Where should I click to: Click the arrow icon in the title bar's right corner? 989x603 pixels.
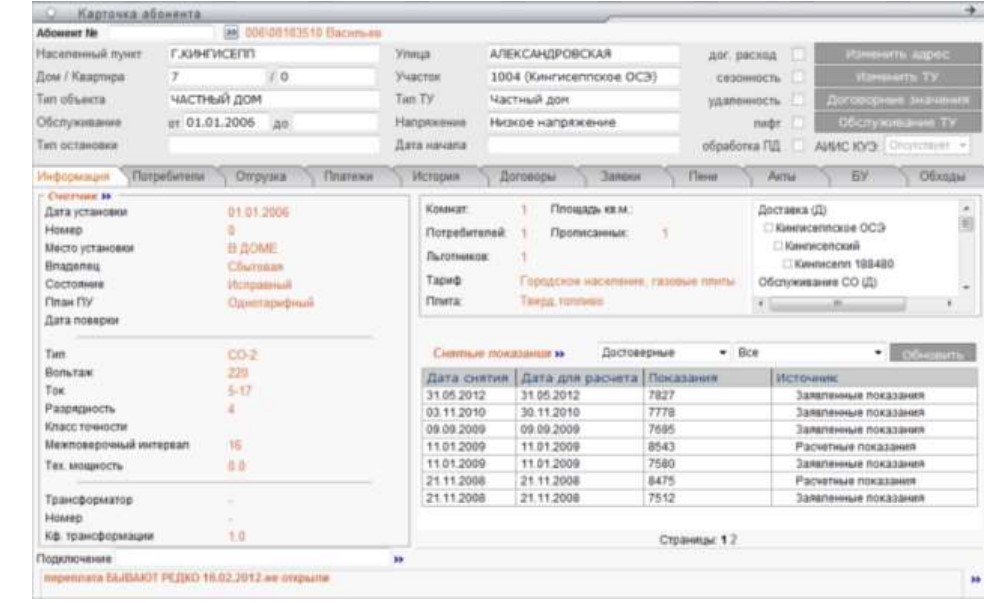[969, 10]
